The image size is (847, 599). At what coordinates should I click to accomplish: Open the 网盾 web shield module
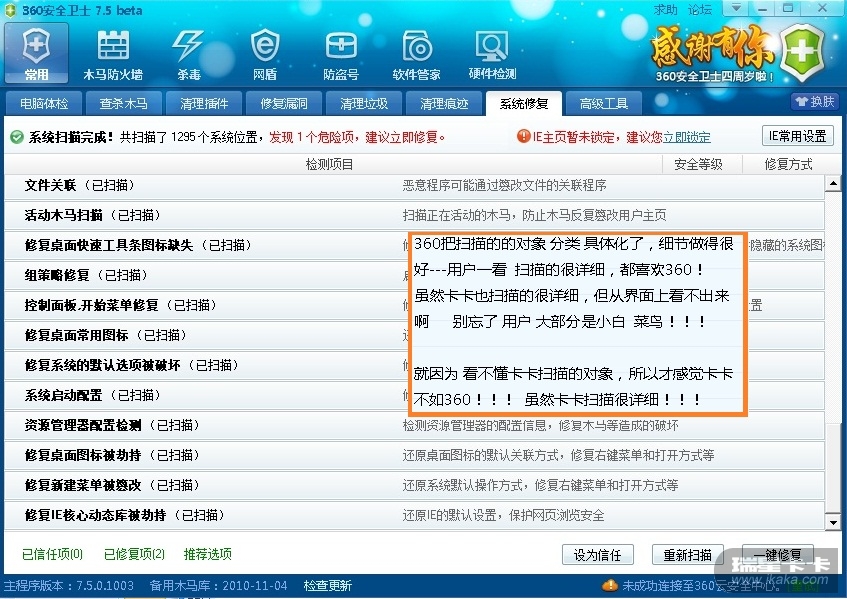(265, 55)
